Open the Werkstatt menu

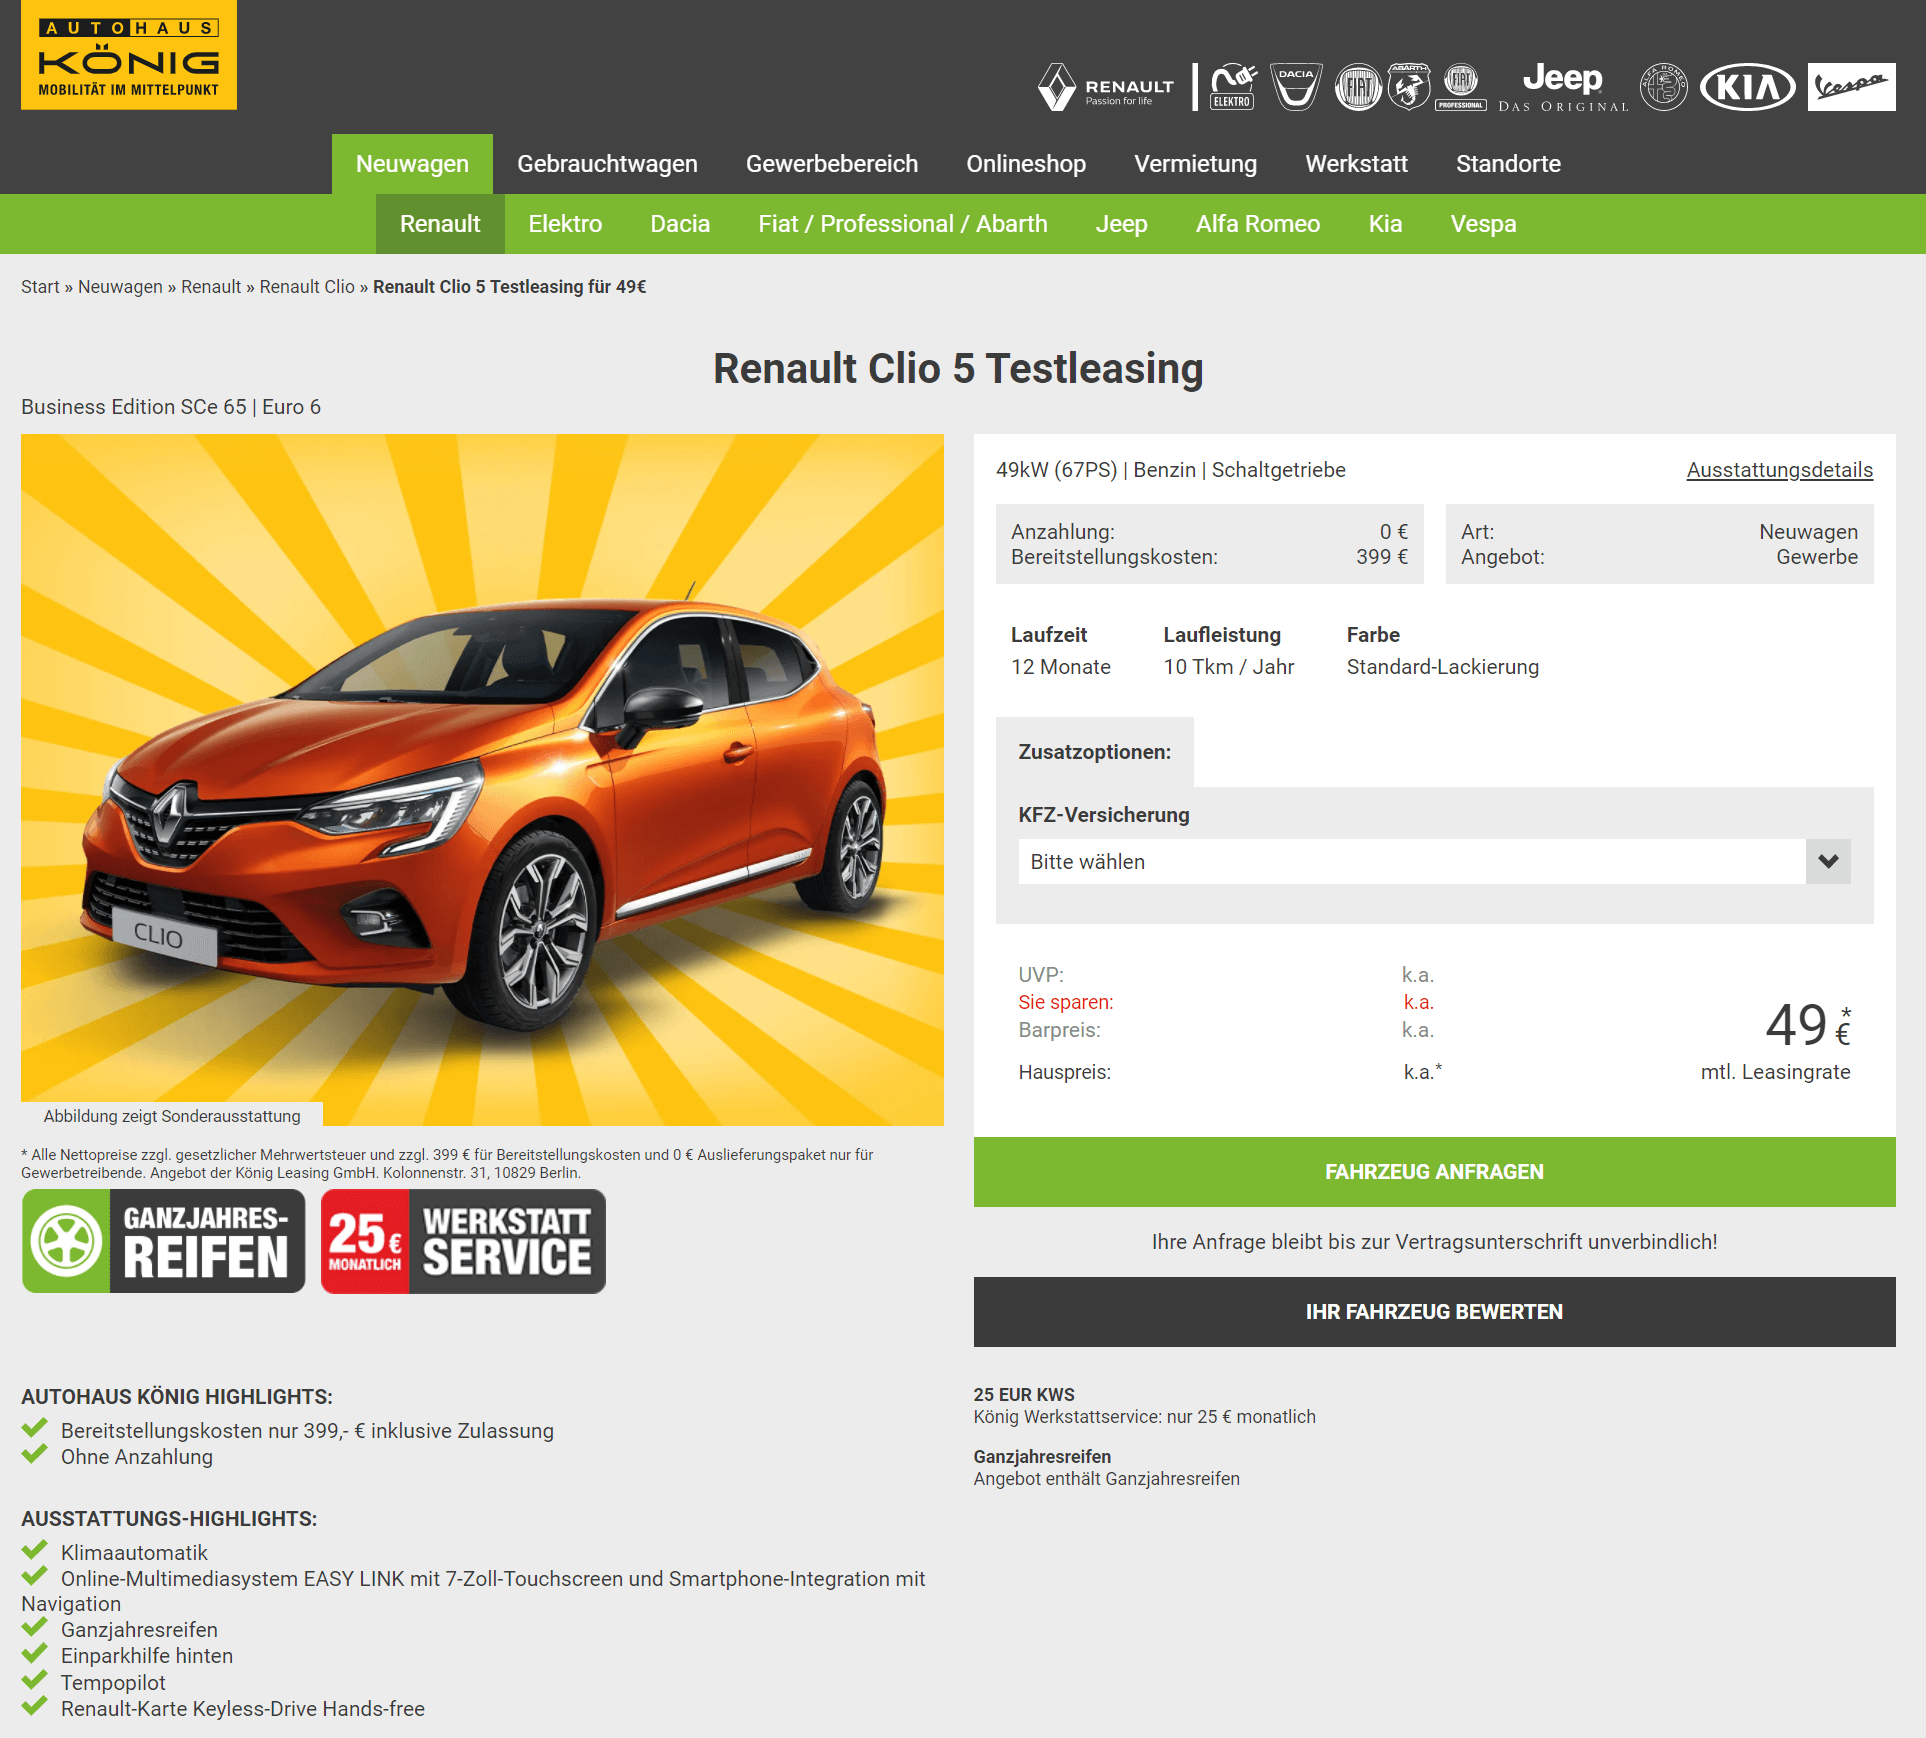1356,164
